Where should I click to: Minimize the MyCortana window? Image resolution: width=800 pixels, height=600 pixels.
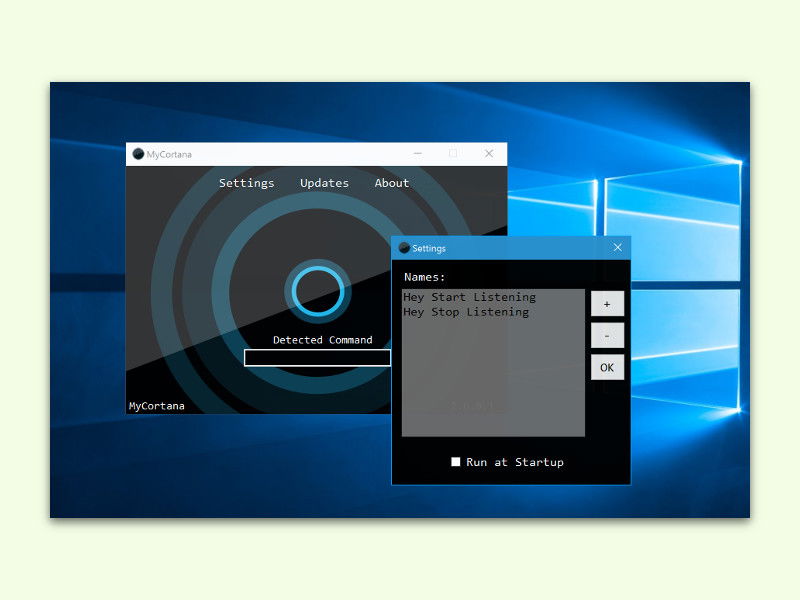click(418, 154)
